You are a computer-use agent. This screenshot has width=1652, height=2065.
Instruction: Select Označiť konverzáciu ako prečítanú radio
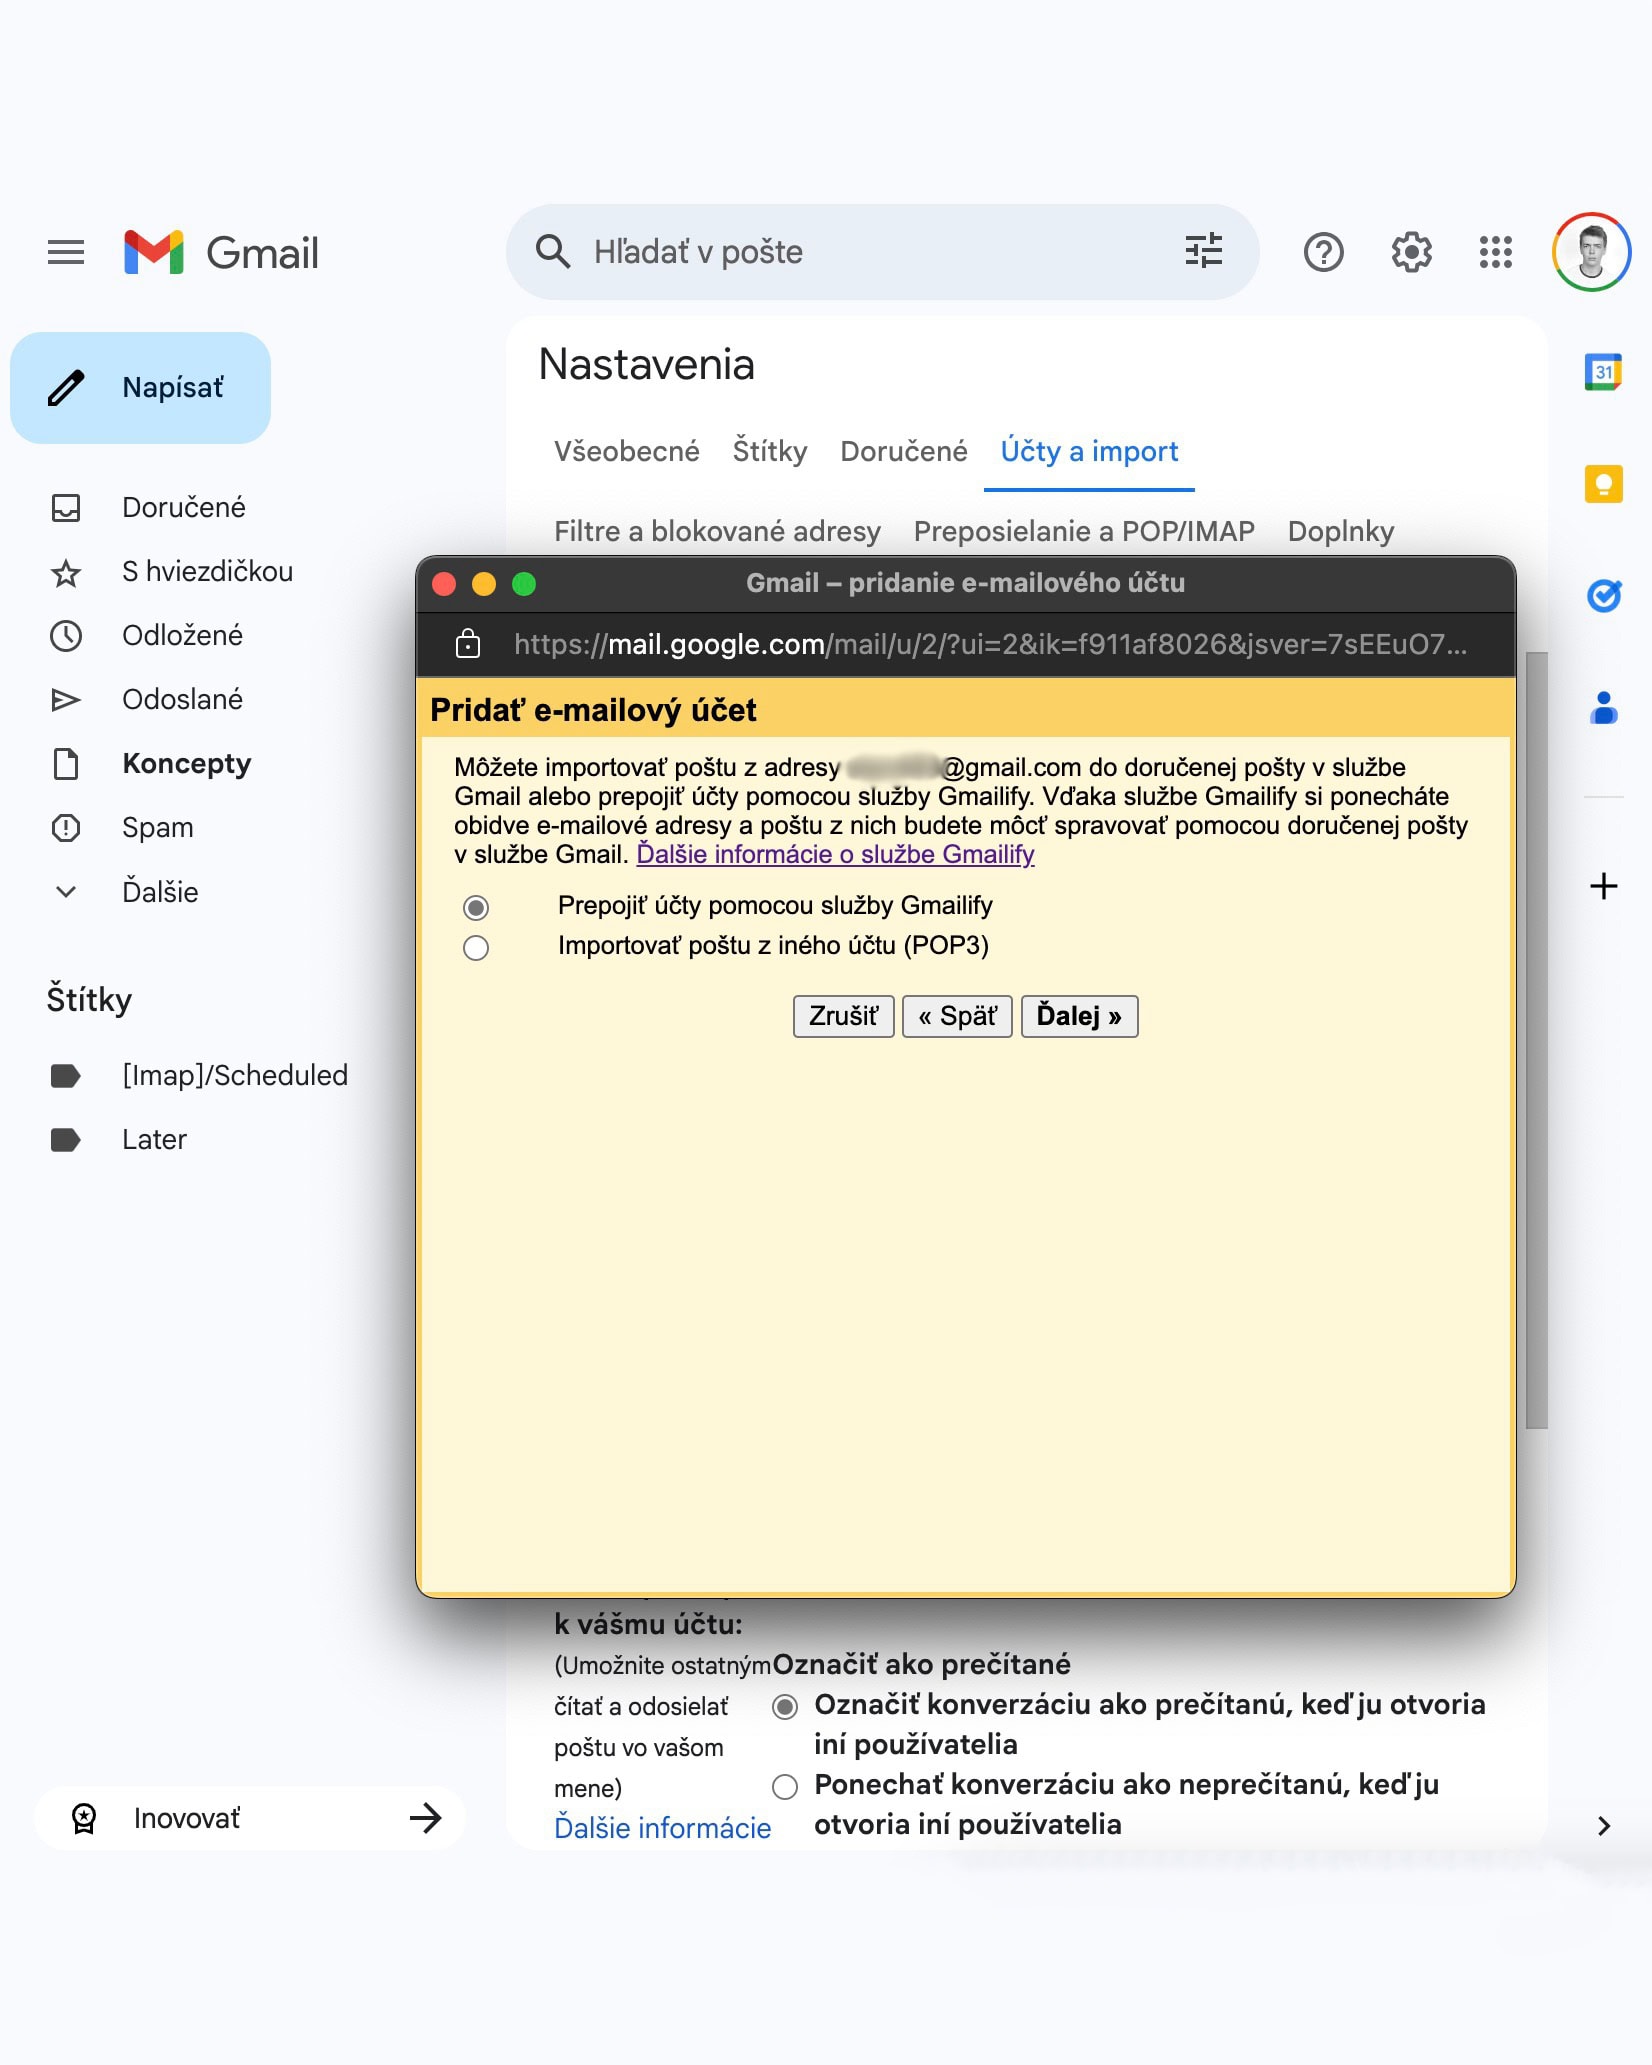tap(785, 1706)
